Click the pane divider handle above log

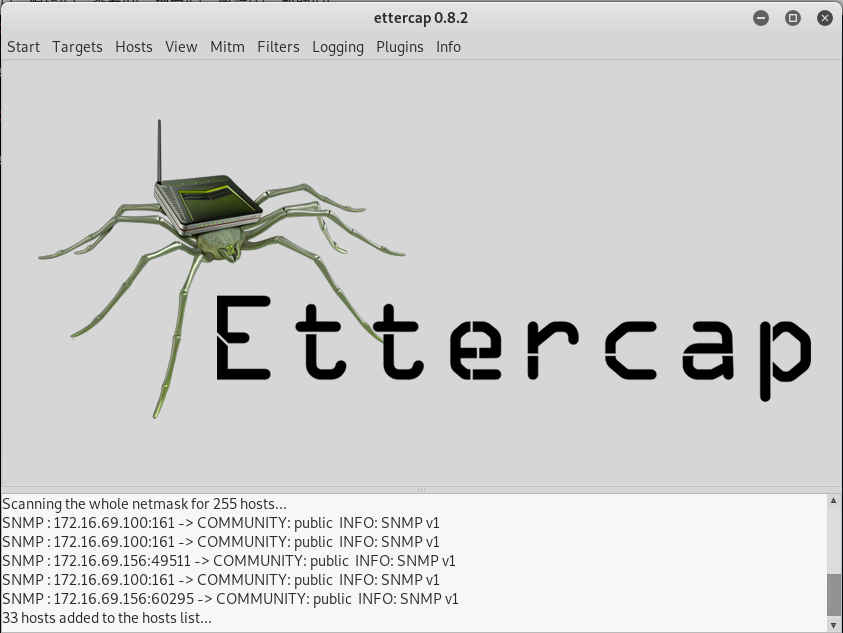[422, 490]
